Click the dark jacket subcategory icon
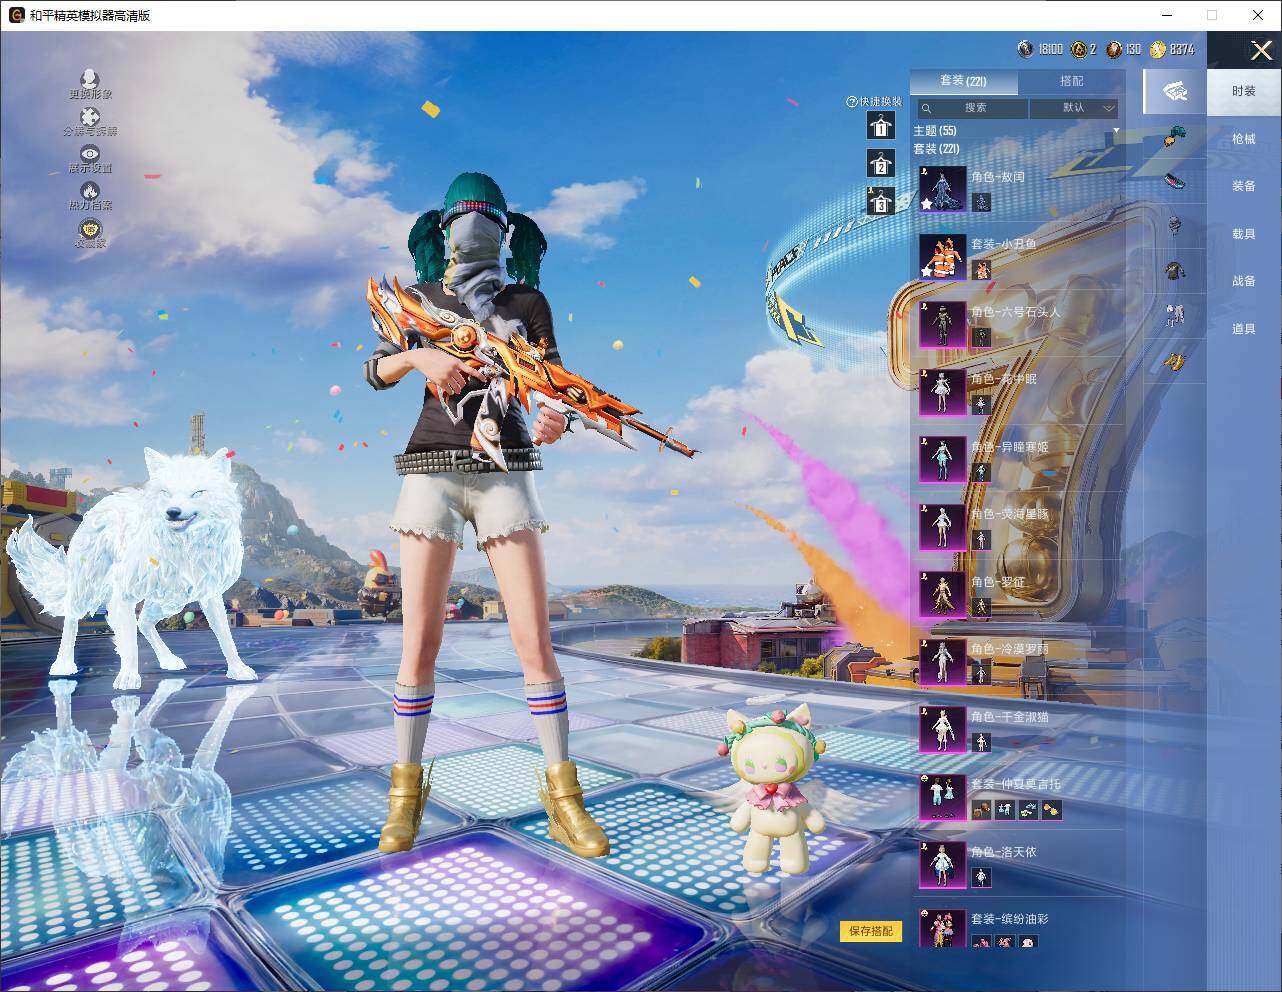 1175,270
